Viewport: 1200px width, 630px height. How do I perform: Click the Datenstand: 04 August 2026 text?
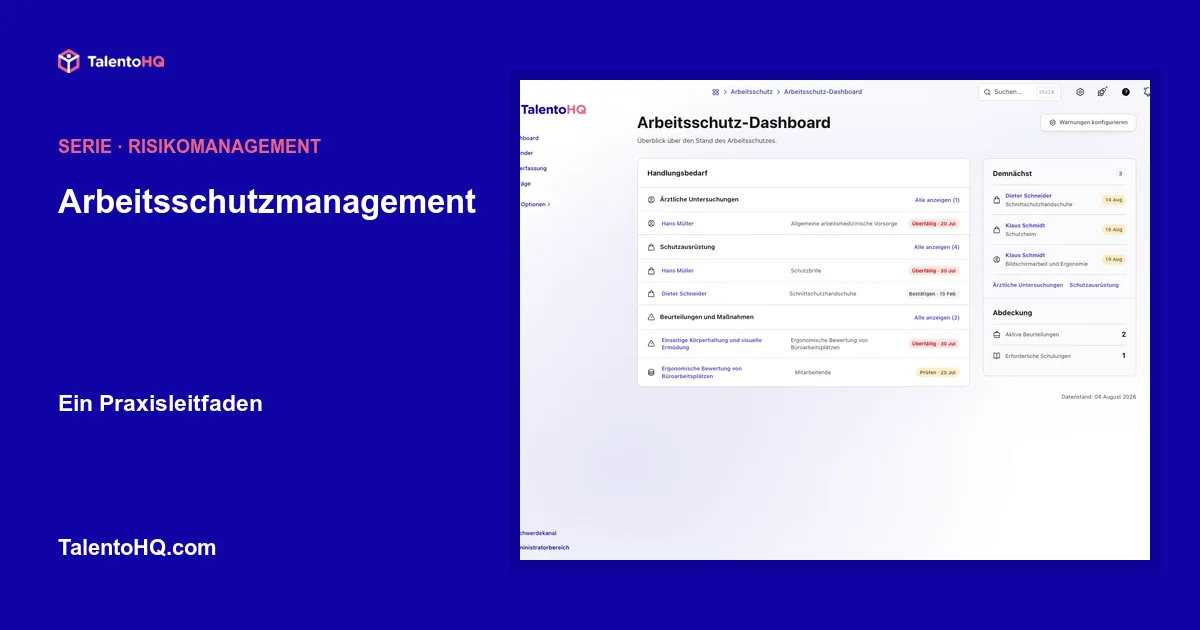1099,397
